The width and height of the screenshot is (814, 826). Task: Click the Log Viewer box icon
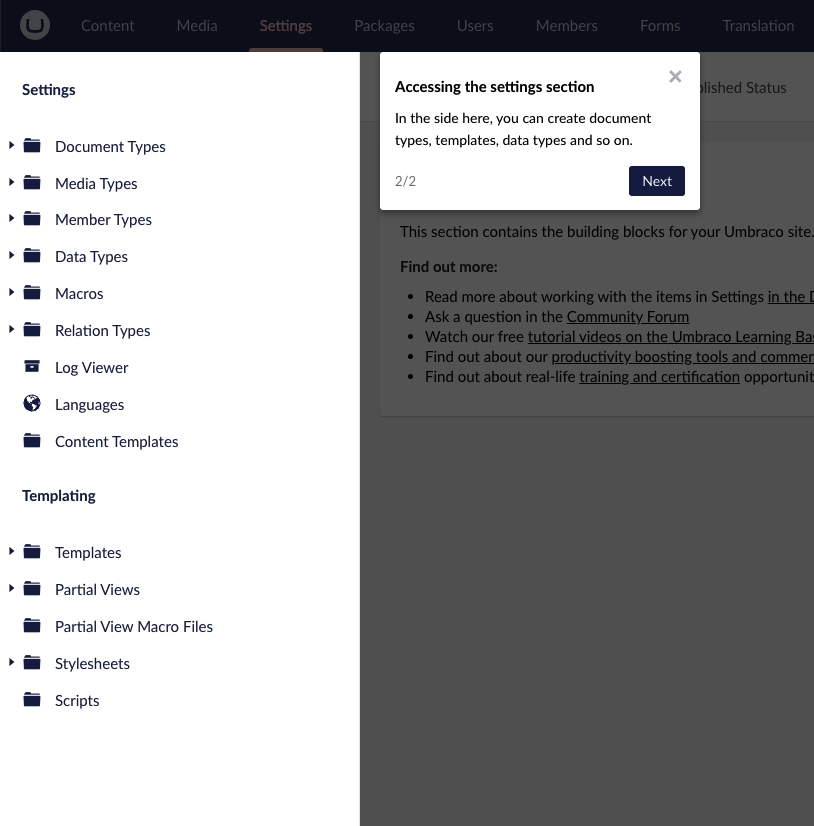click(32, 366)
